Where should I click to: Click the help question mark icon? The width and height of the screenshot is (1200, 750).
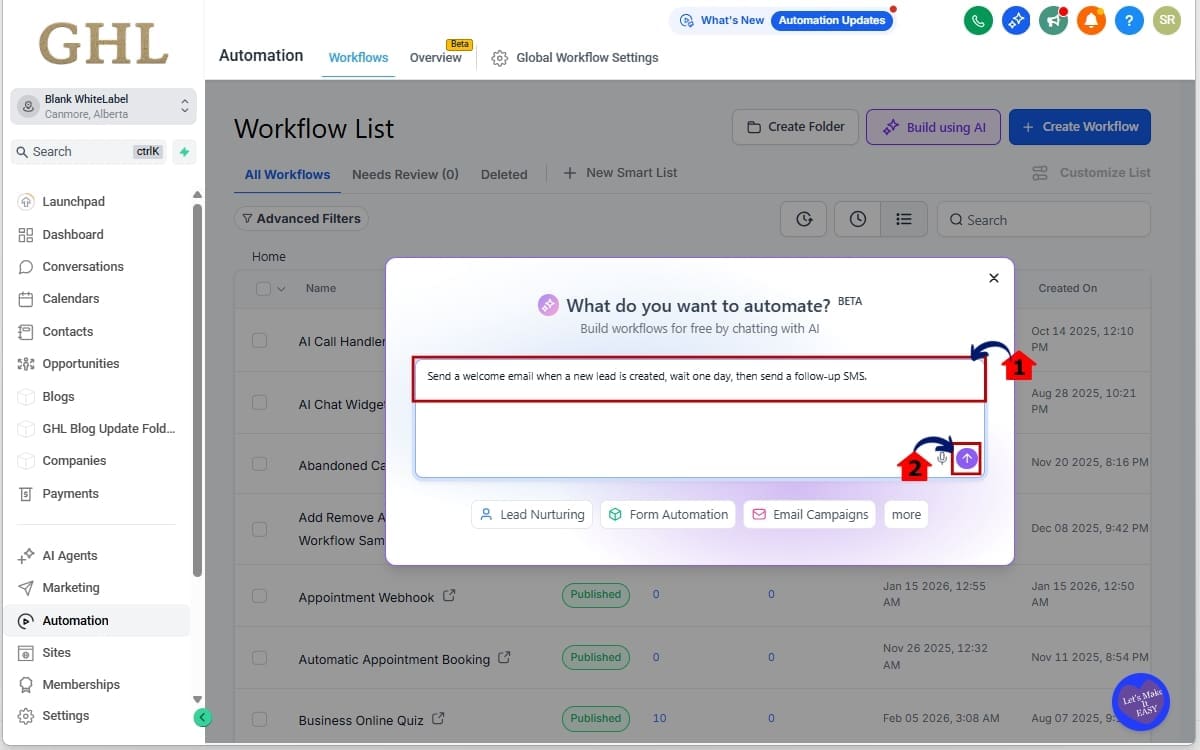point(1129,20)
